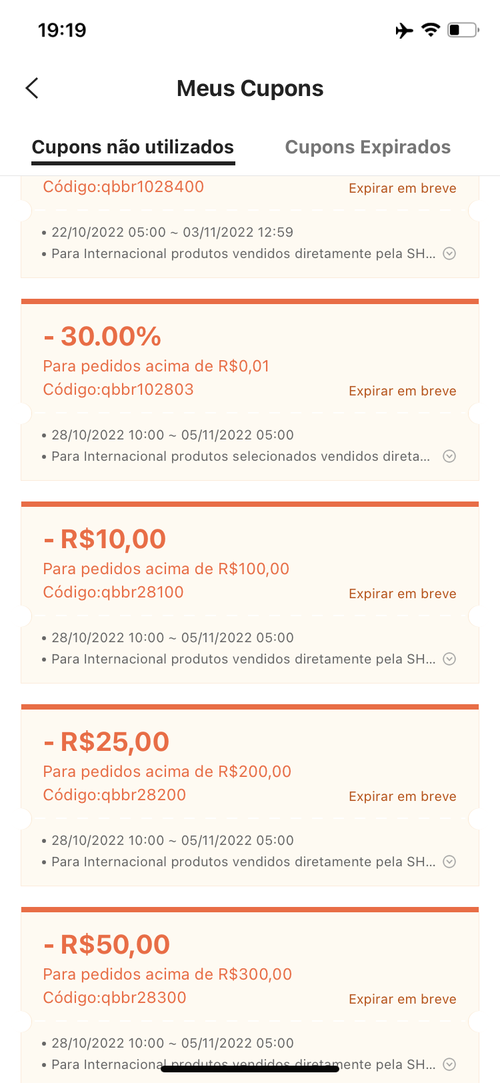Tap the back arrow icon
Image resolution: width=500 pixels, height=1083 pixels.
[32, 88]
